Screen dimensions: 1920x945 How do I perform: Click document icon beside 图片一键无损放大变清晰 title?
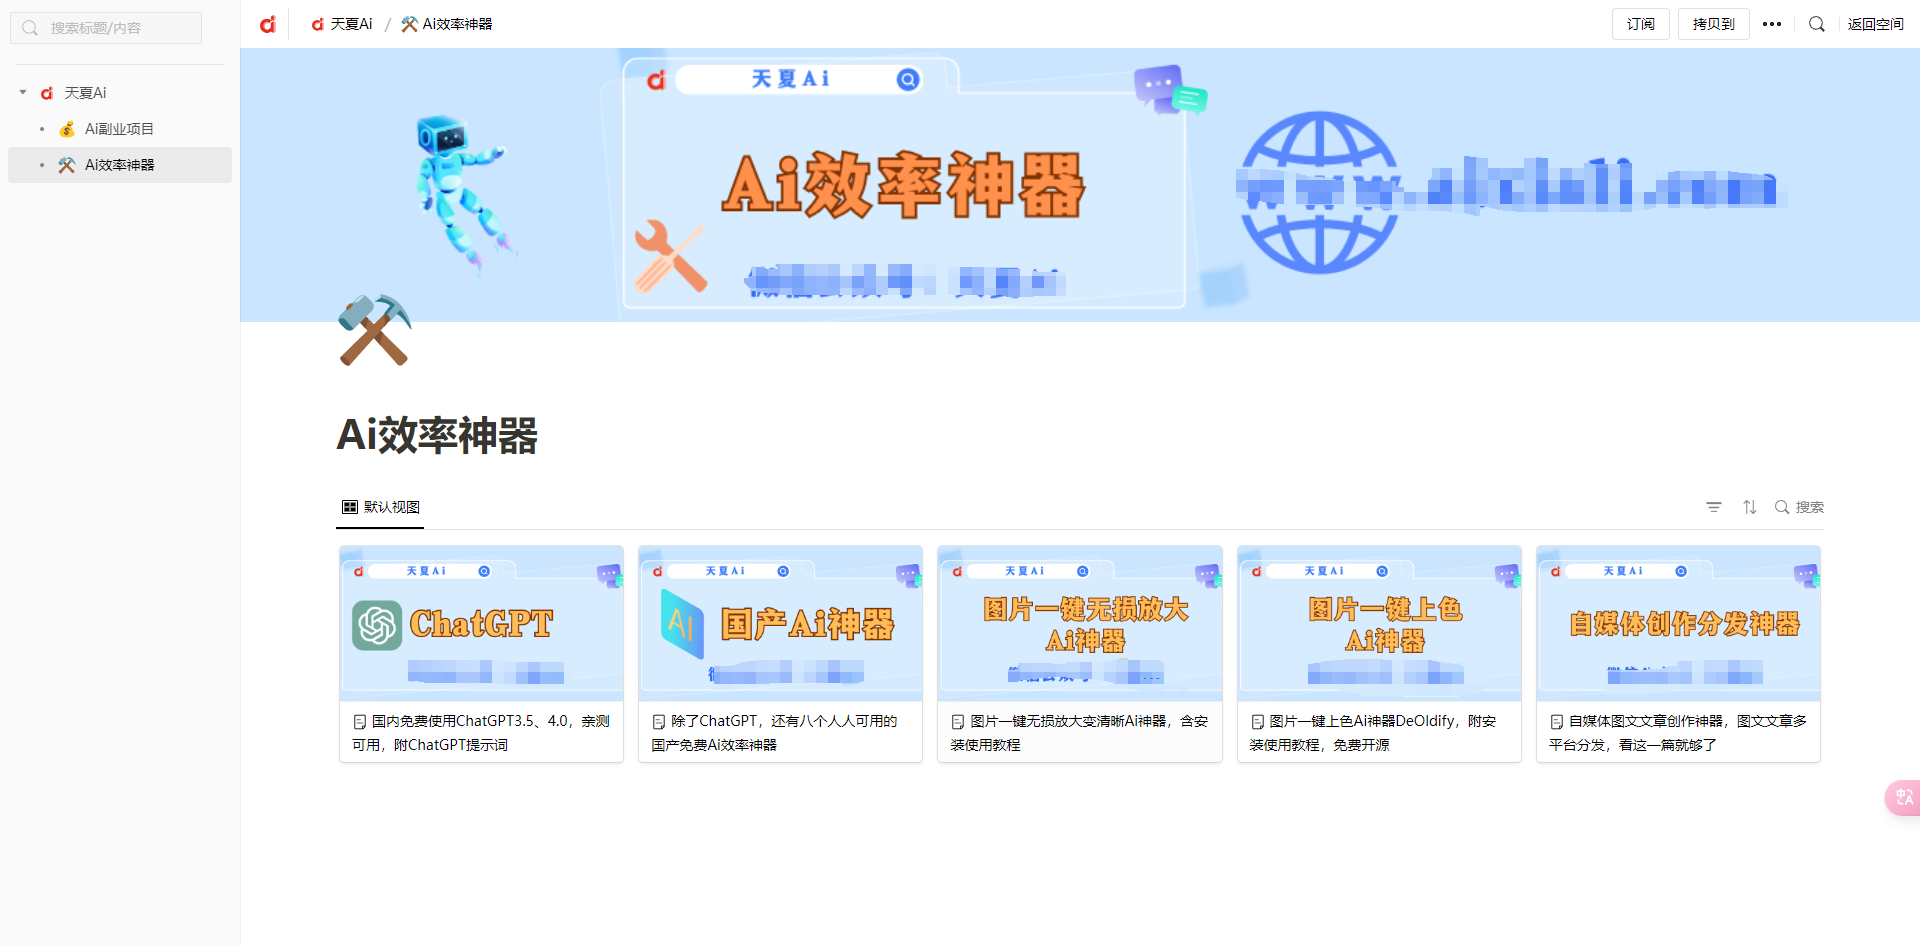click(x=958, y=721)
